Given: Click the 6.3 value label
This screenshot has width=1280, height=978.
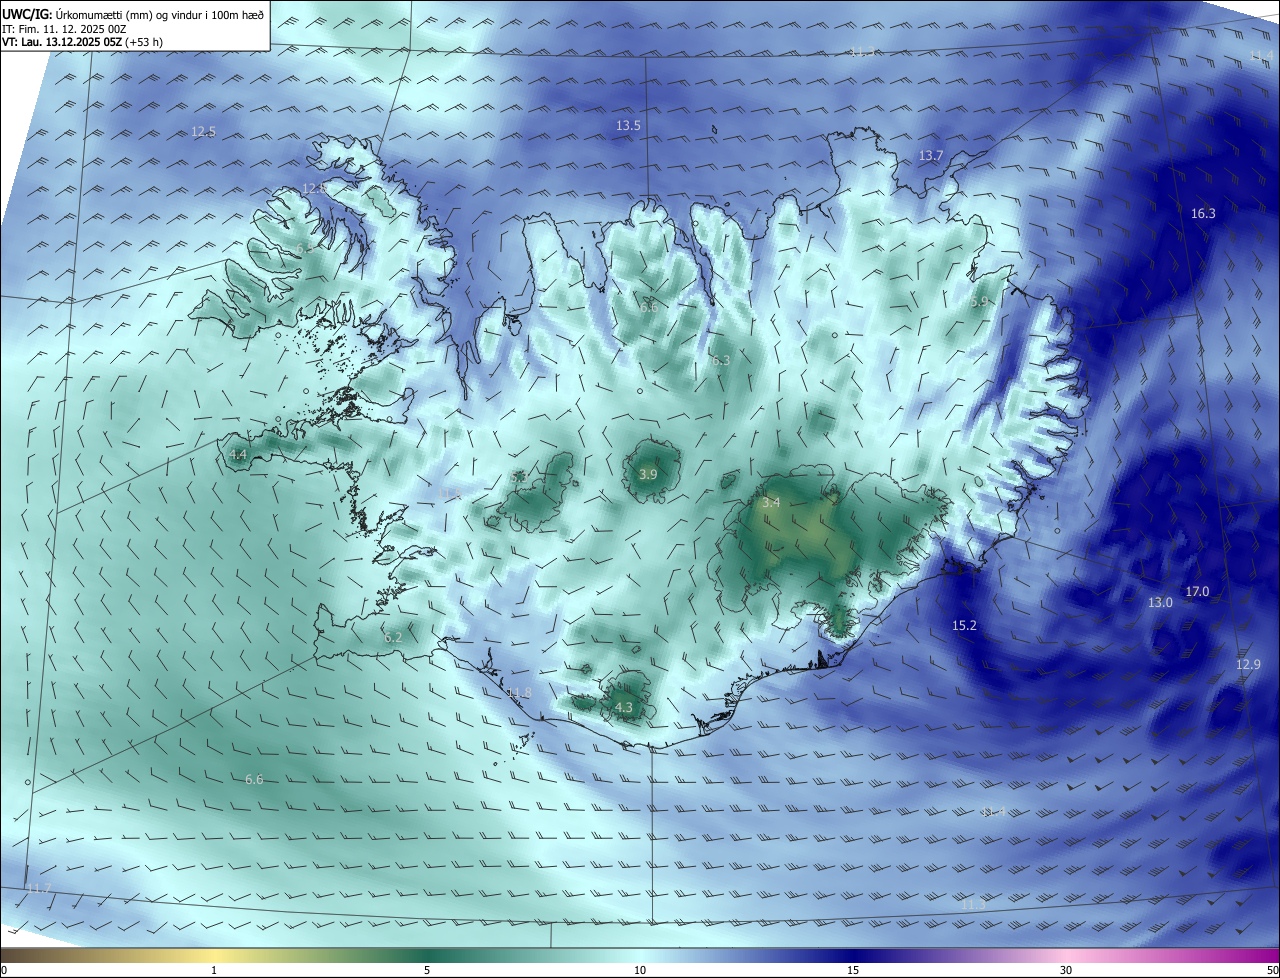Looking at the screenshot, I should click(x=721, y=360).
